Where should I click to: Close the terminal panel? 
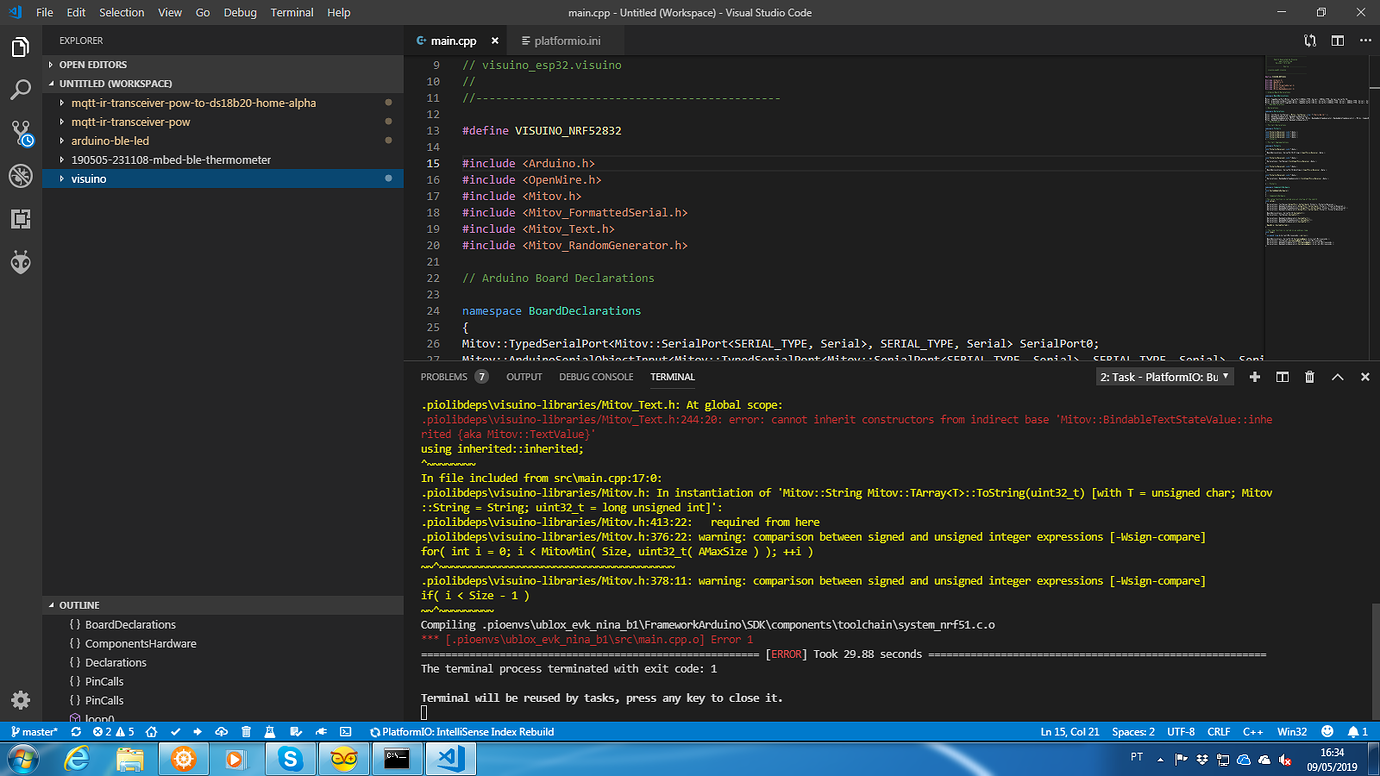point(1365,377)
